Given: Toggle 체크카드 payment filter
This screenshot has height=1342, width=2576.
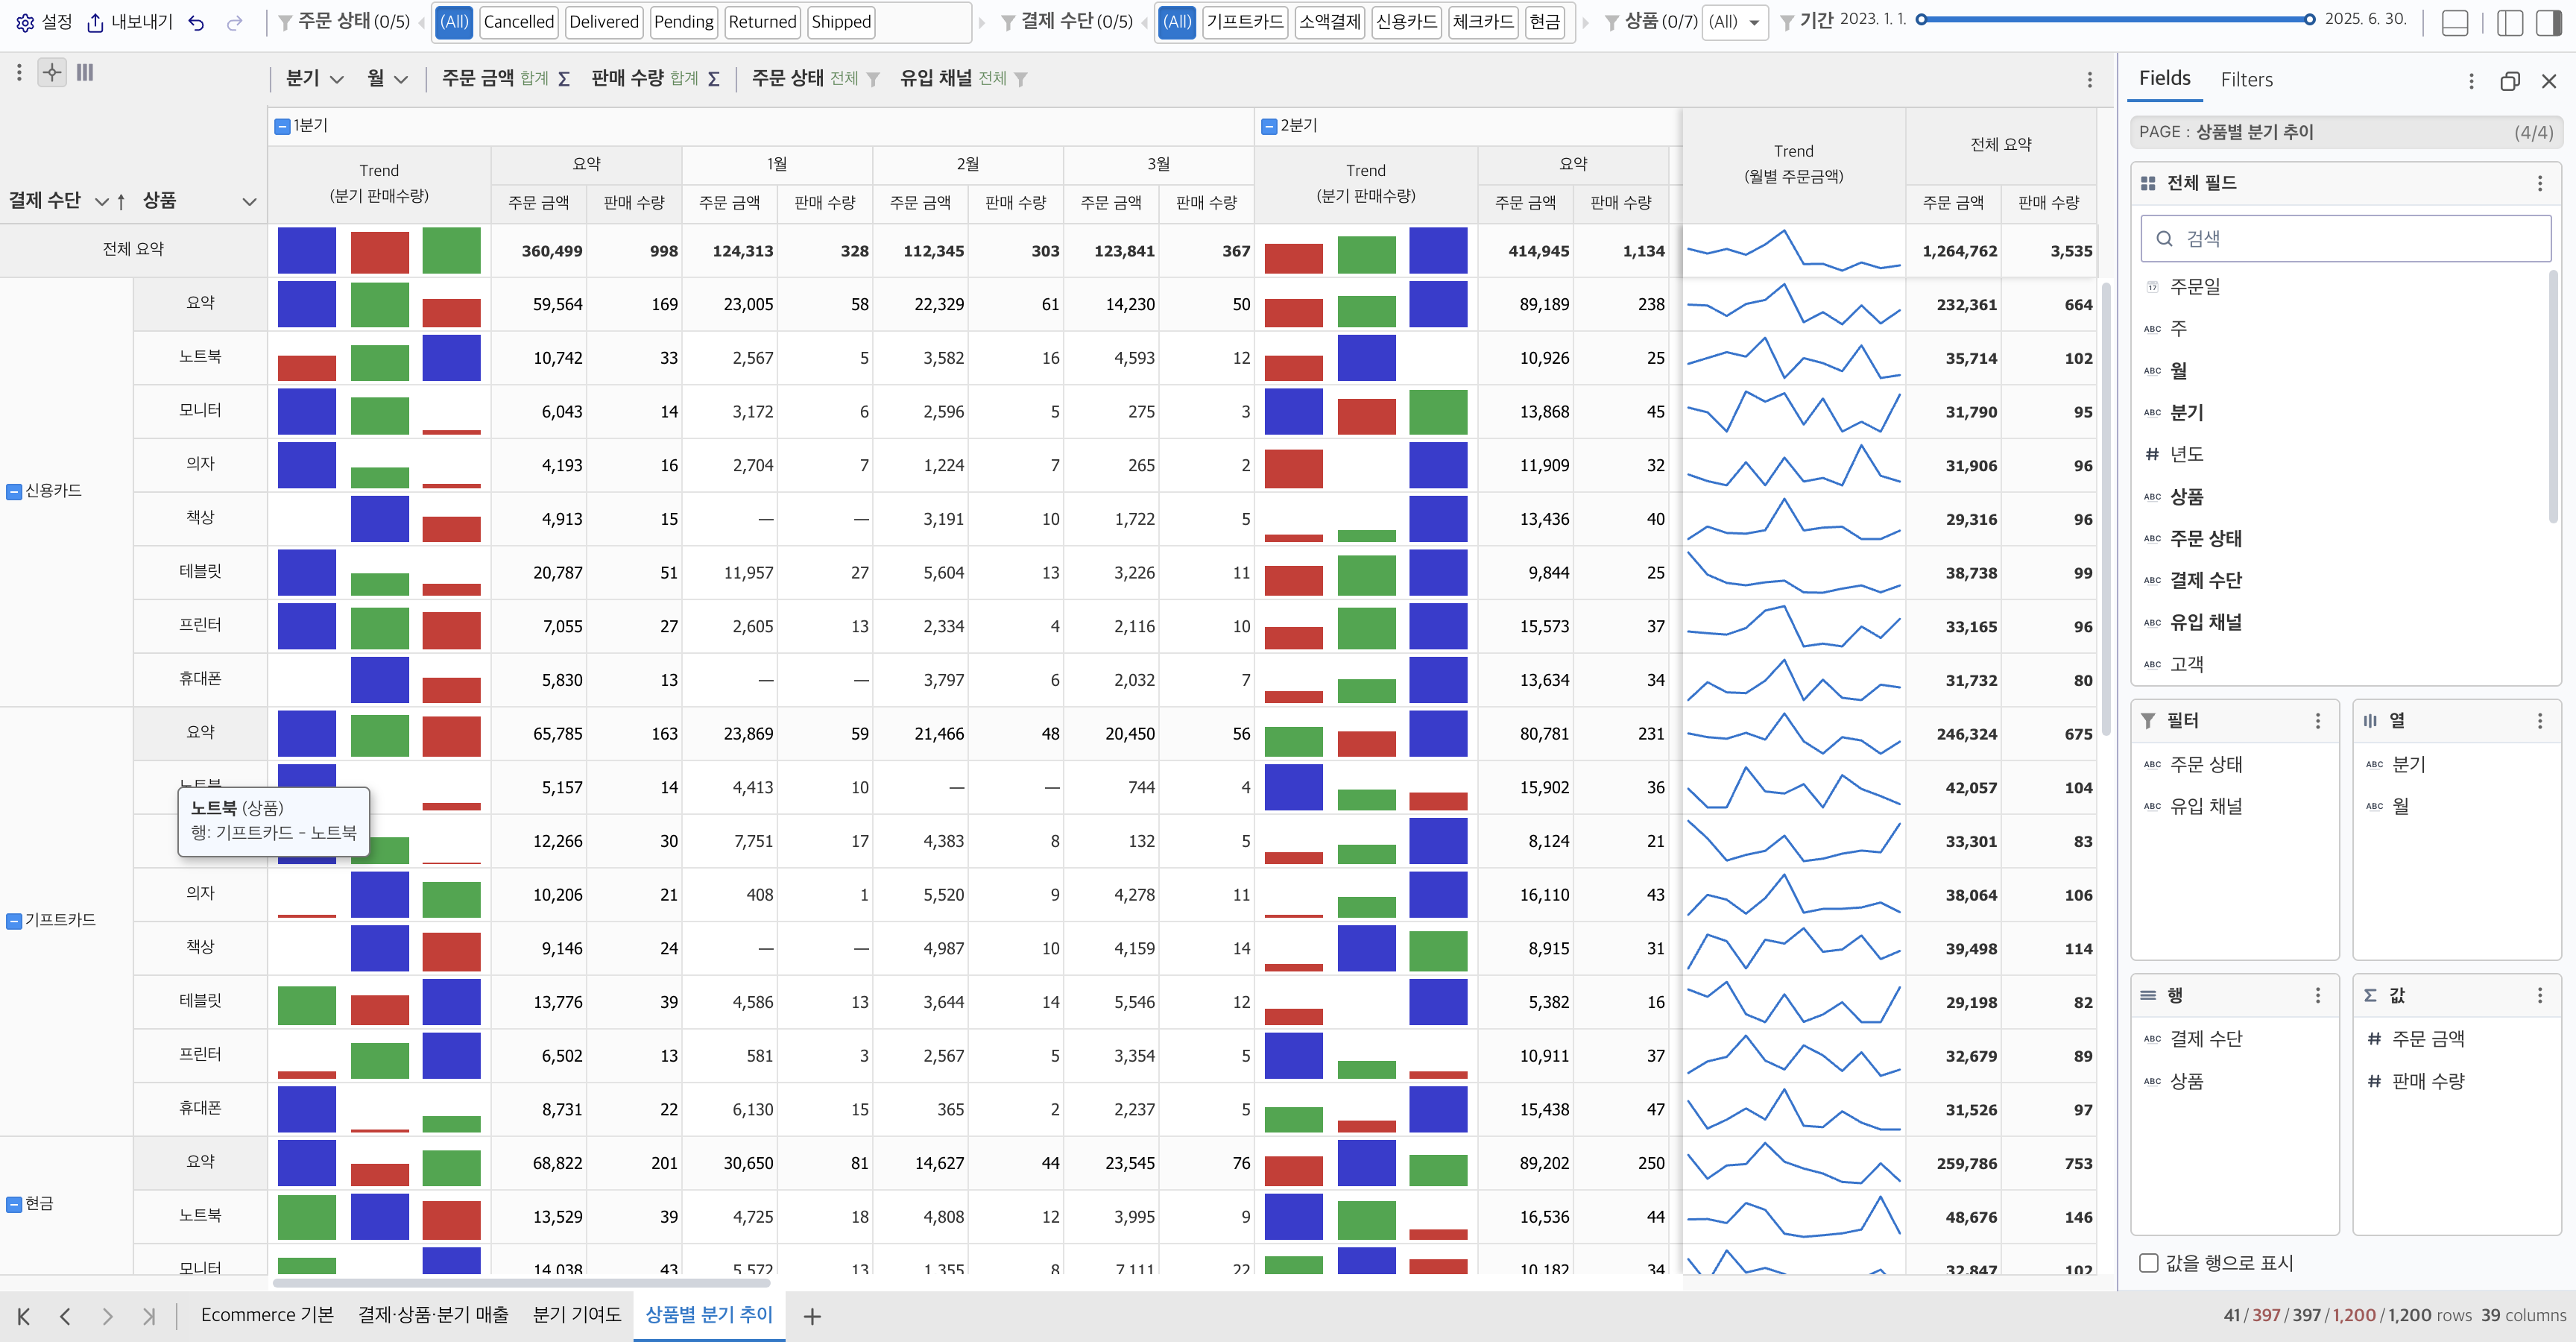Looking at the screenshot, I should [1483, 22].
